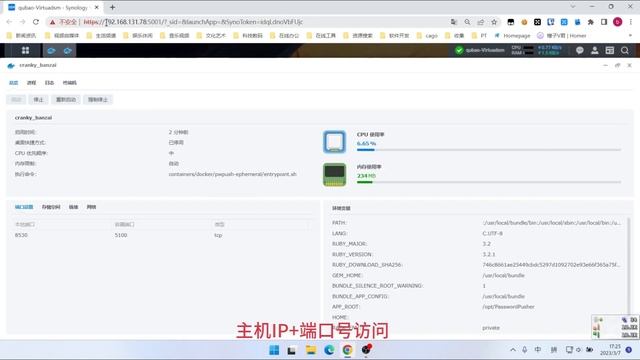The height and width of the screenshot is (360, 640).
Task: Open the 文化艺术 bookmark folder
Action: tap(211, 36)
